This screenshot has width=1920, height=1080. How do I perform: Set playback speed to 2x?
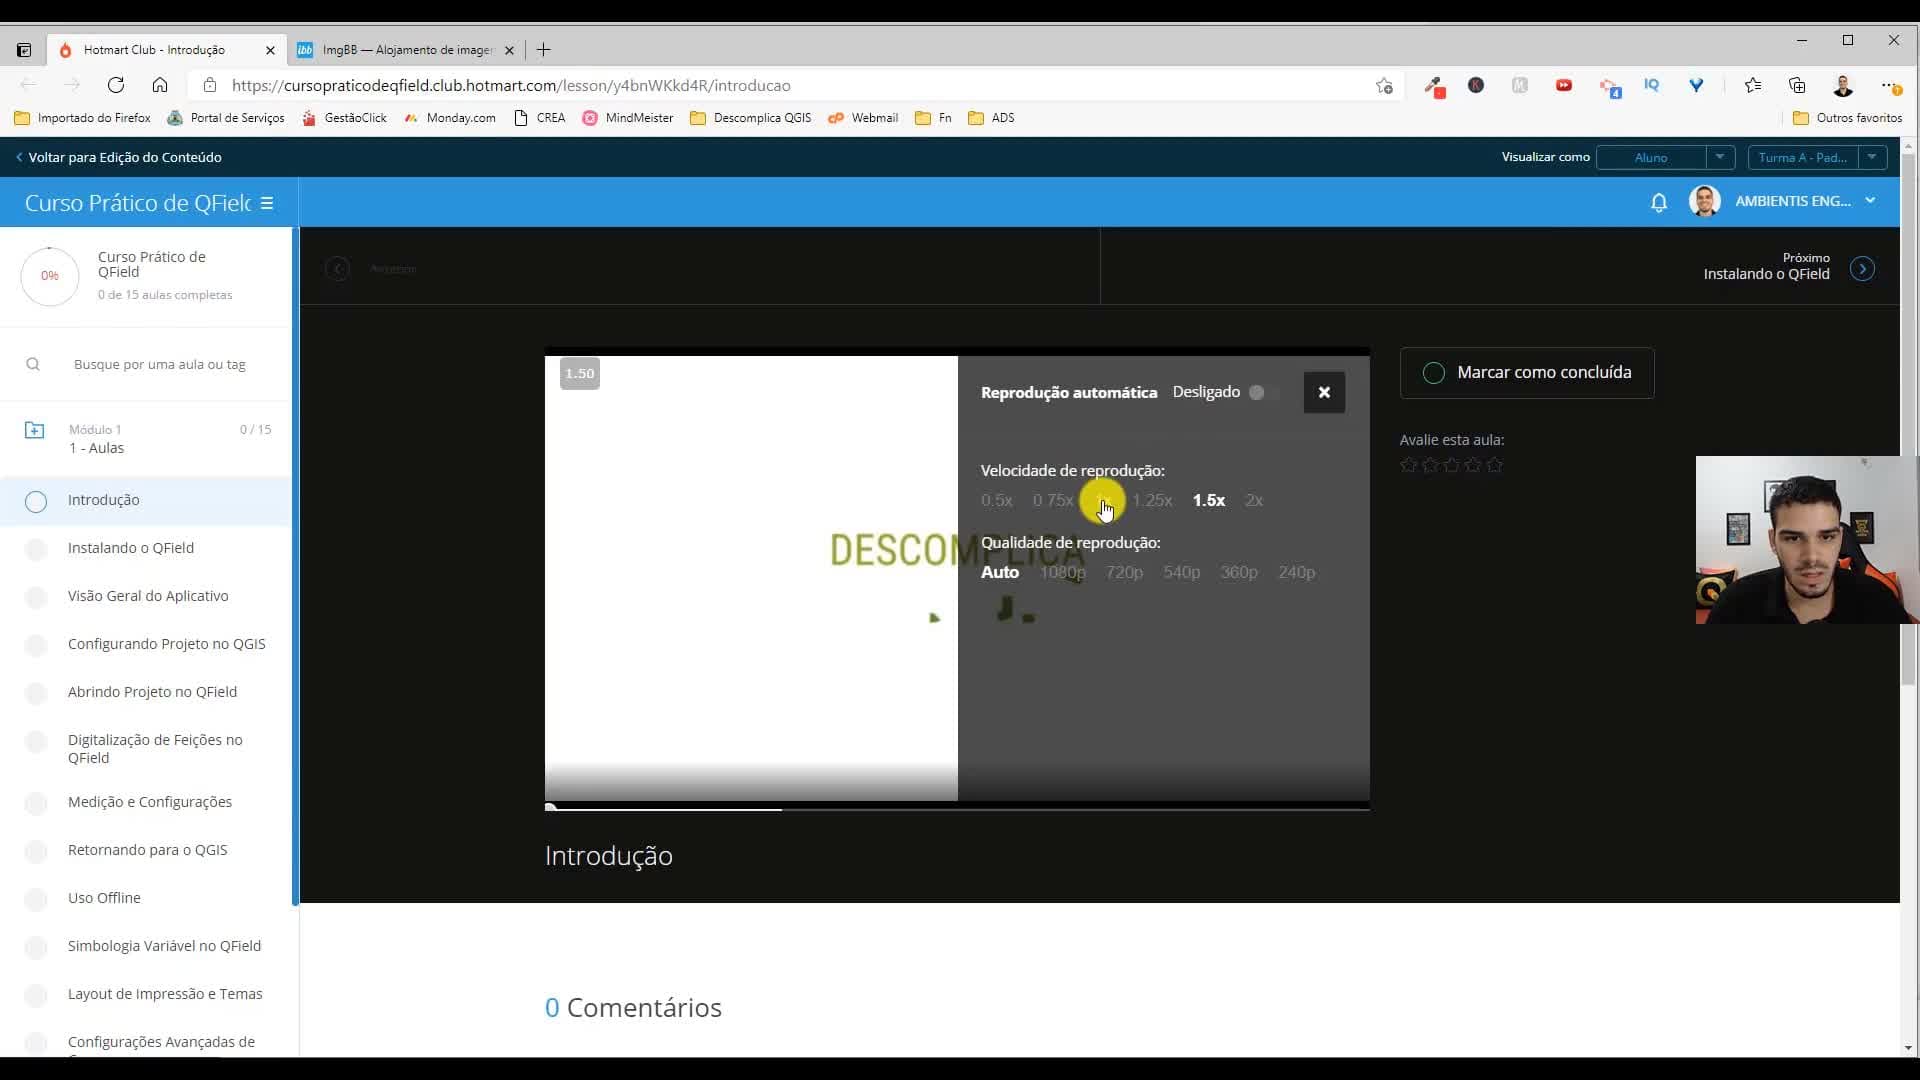coord(1254,500)
